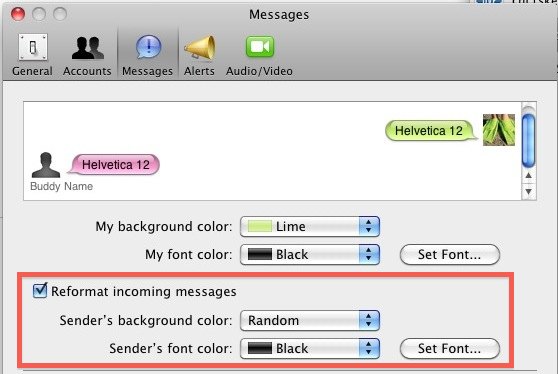The image size is (558, 374).
Task: Open Sender's background color Random dropdown
Action: coord(310,320)
